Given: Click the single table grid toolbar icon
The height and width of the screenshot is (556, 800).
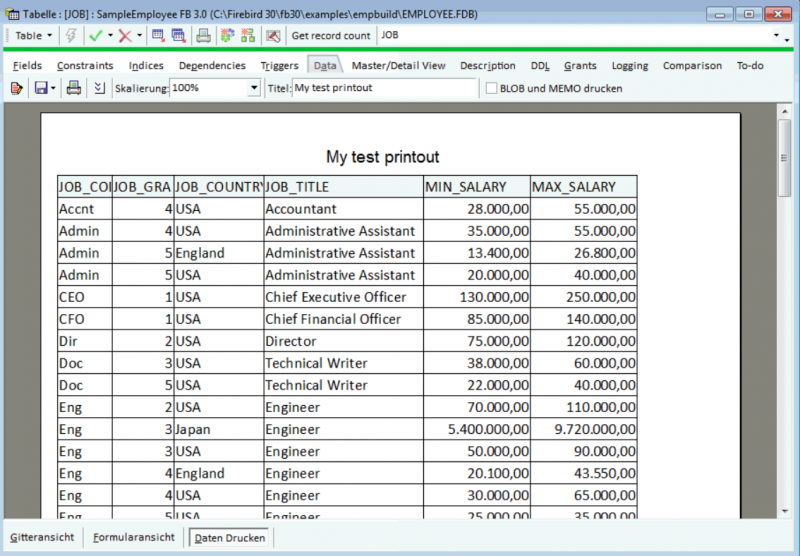Looking at the screenshot, I should (x=158, y=36).
